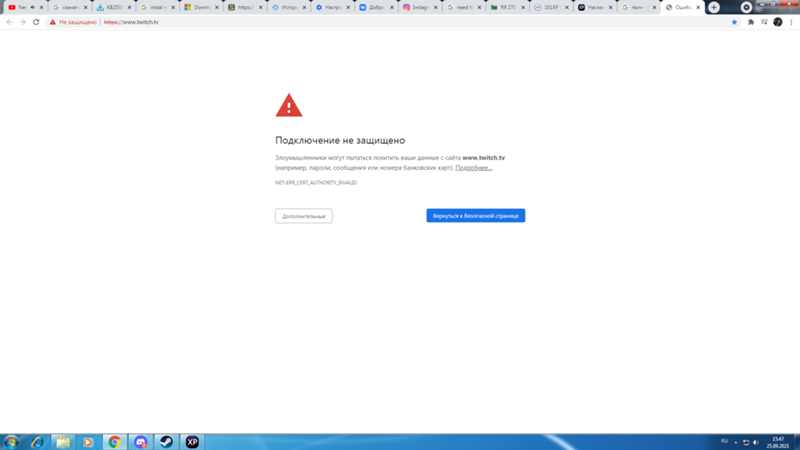Screen dimensions: 800x450
Task: Open the volume speaker icon in tray
Action: (756, 442)
